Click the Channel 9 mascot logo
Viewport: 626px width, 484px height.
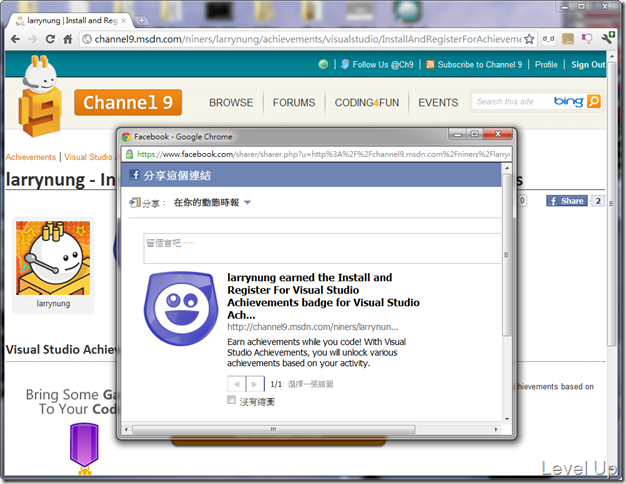click(x=40, y=96)
